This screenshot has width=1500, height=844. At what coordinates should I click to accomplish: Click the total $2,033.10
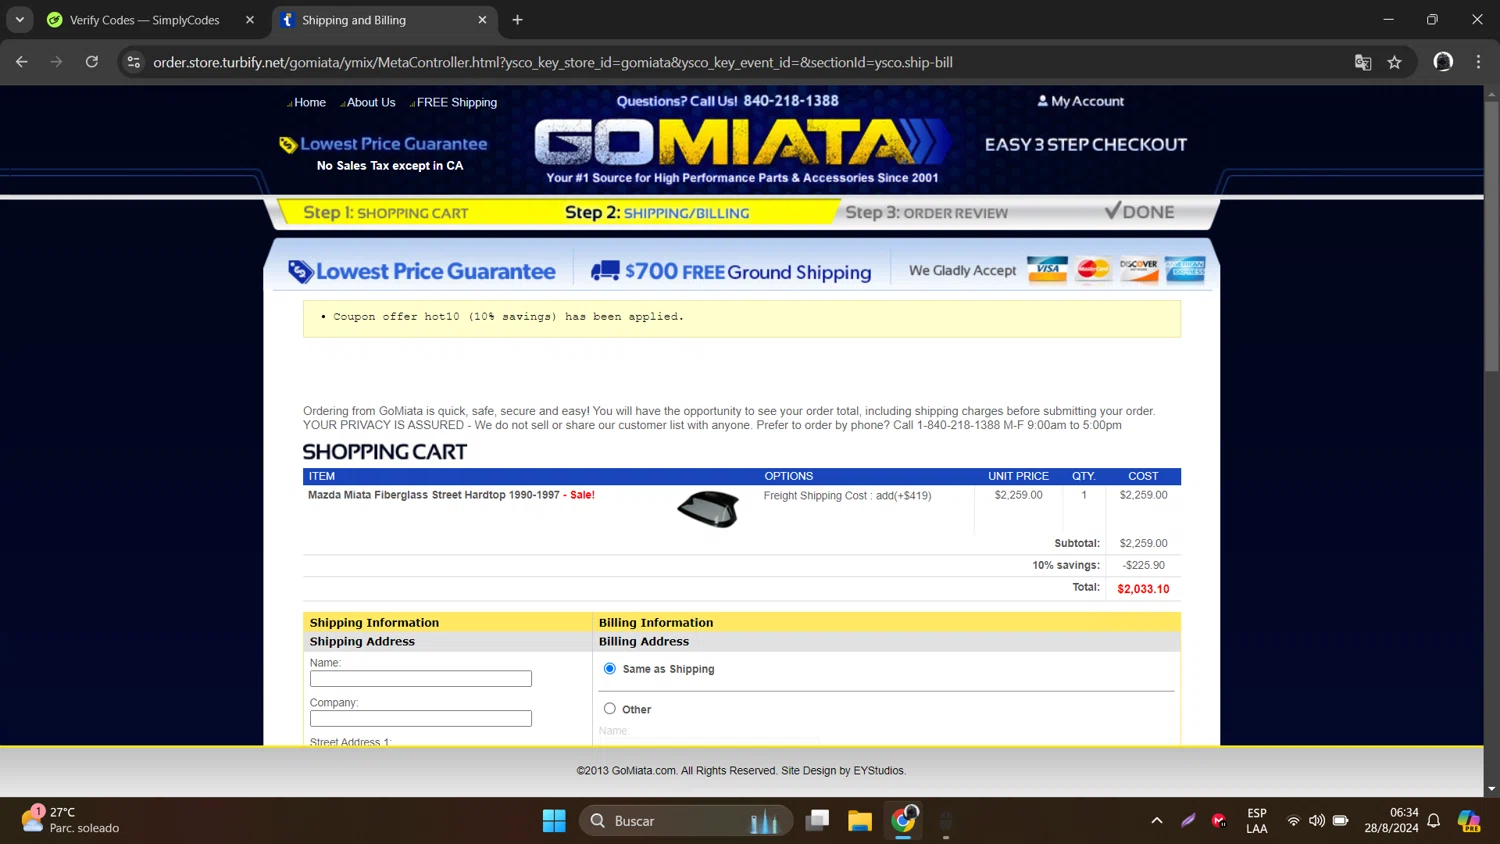click(1143, 589)
